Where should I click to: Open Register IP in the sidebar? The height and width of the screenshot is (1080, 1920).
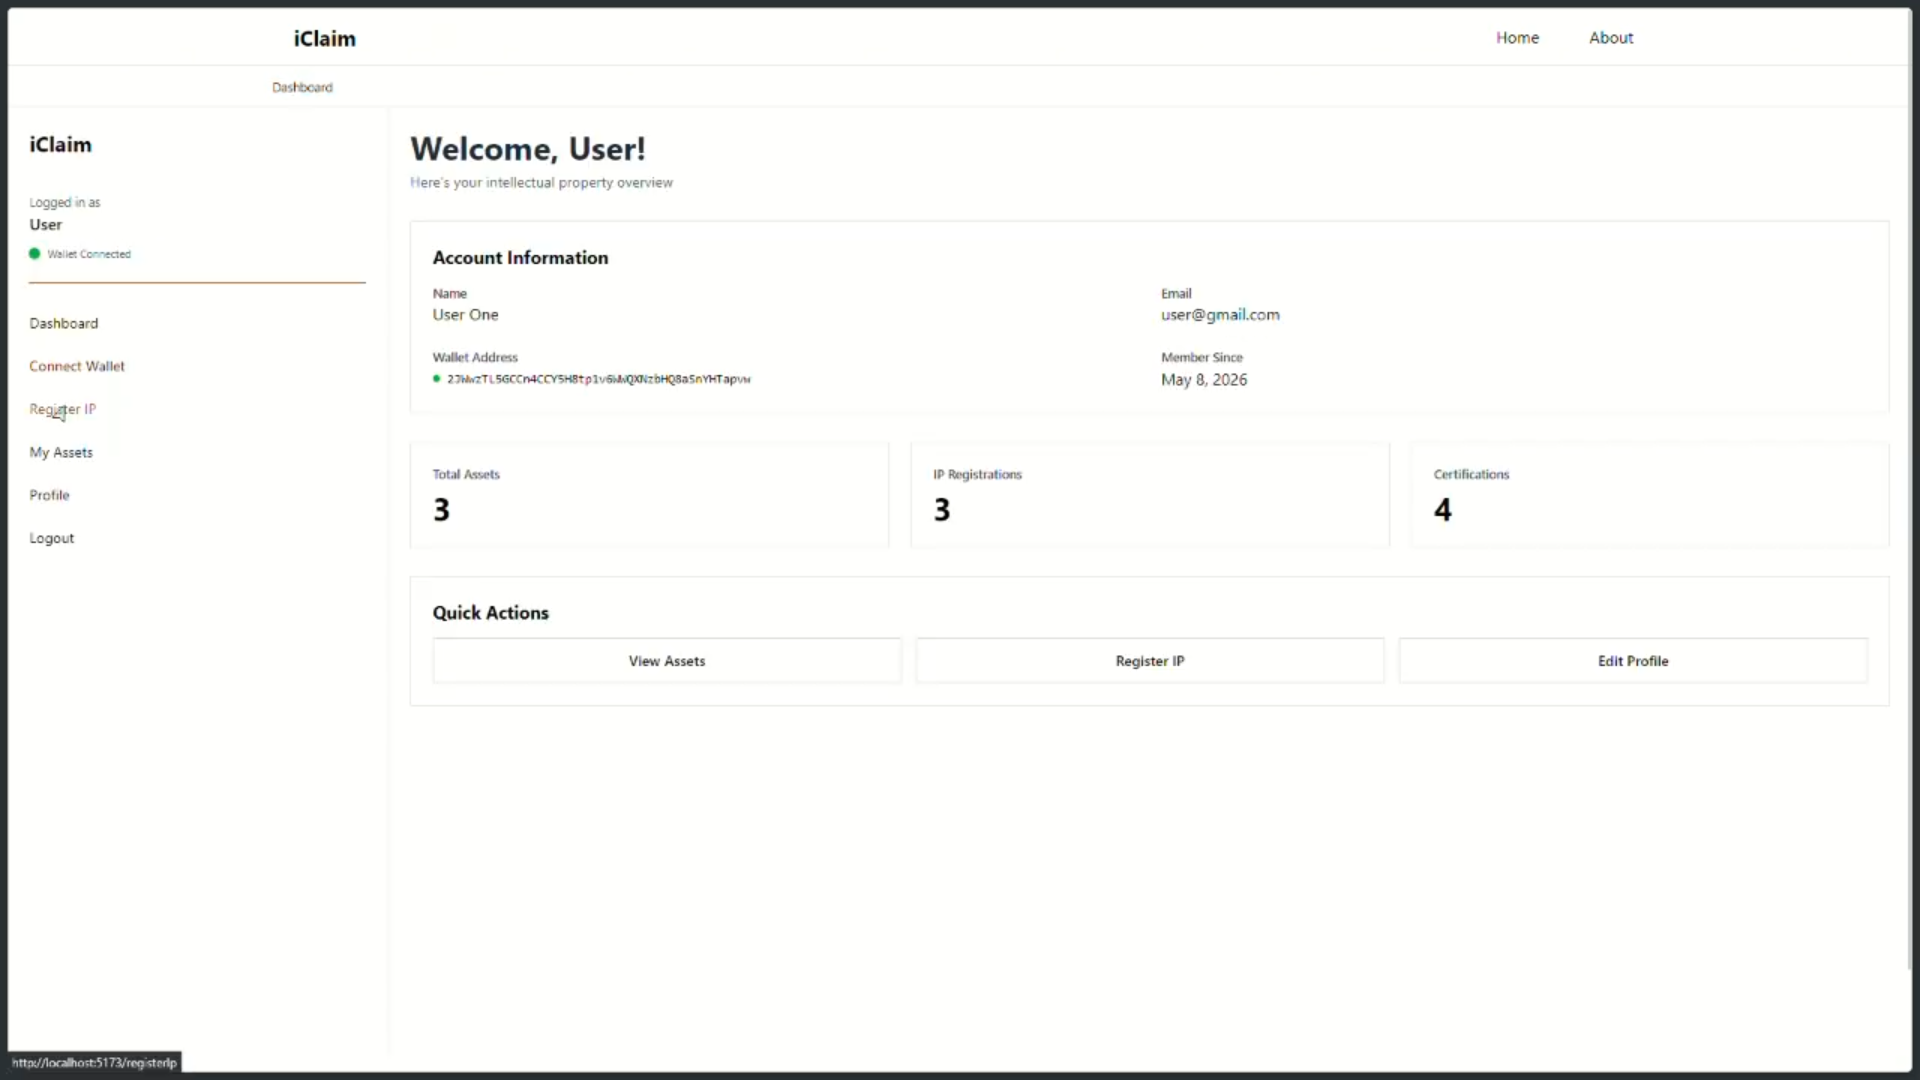(x=62, y=410)
